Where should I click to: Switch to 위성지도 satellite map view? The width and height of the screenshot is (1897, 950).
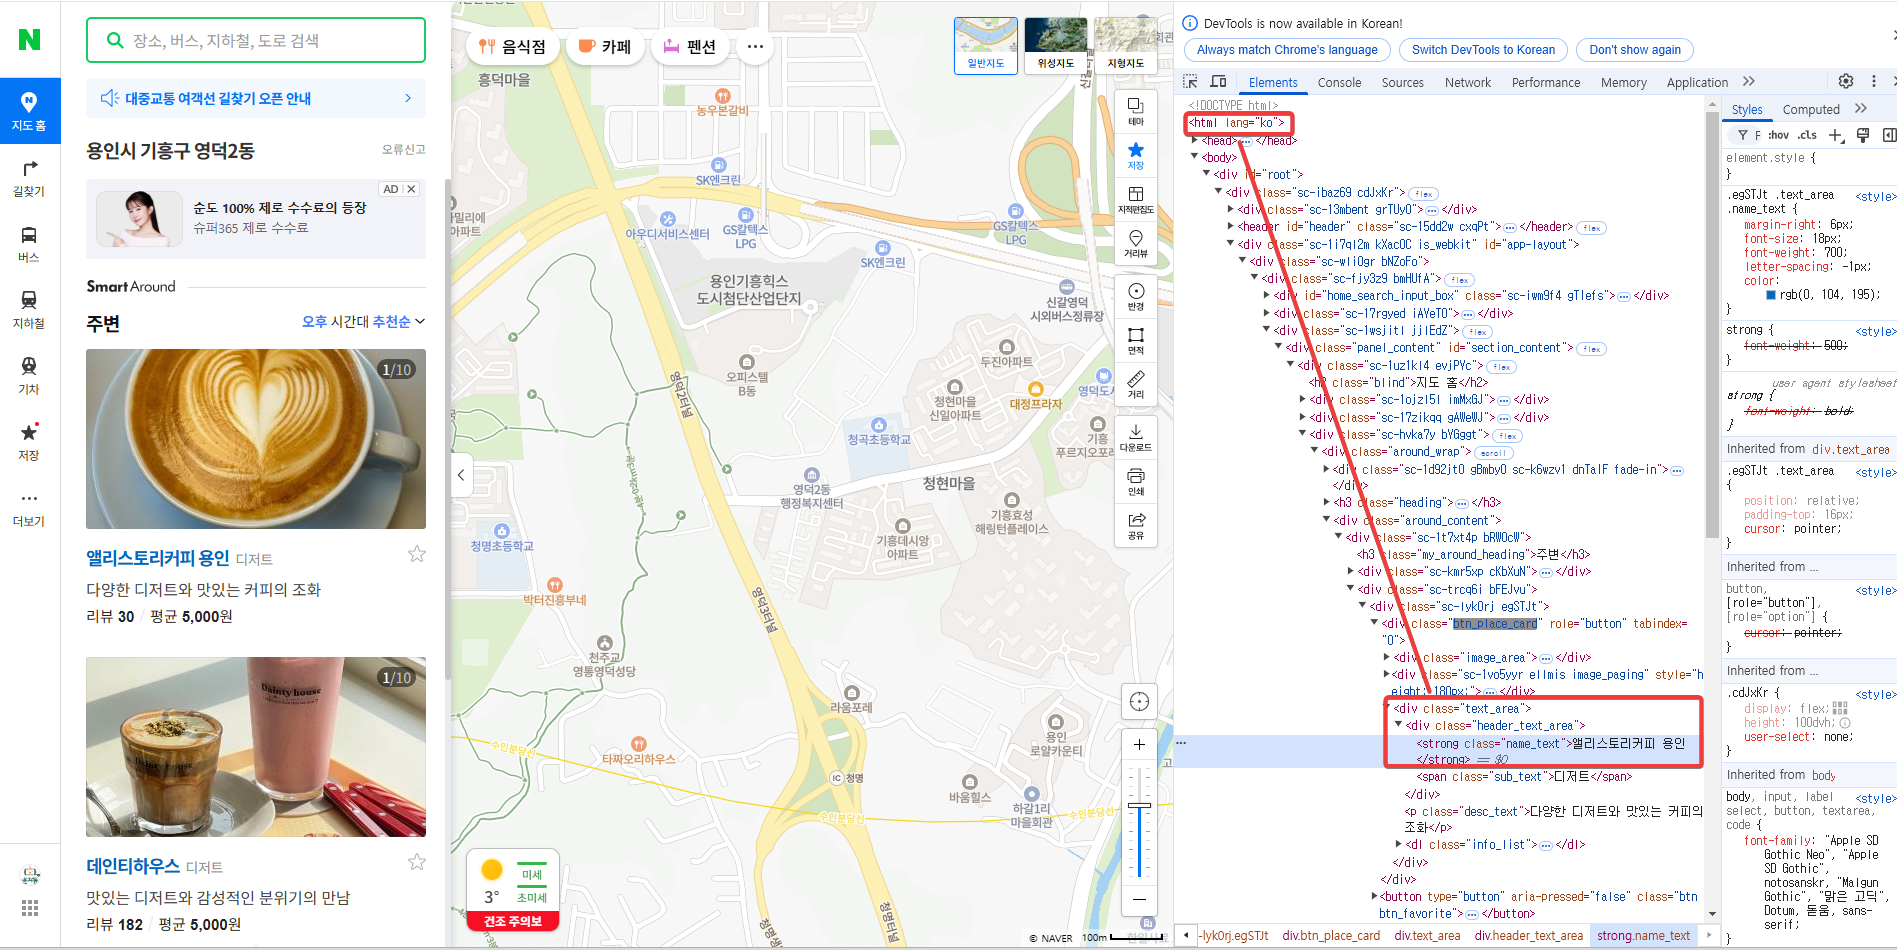coord(1056,45)
